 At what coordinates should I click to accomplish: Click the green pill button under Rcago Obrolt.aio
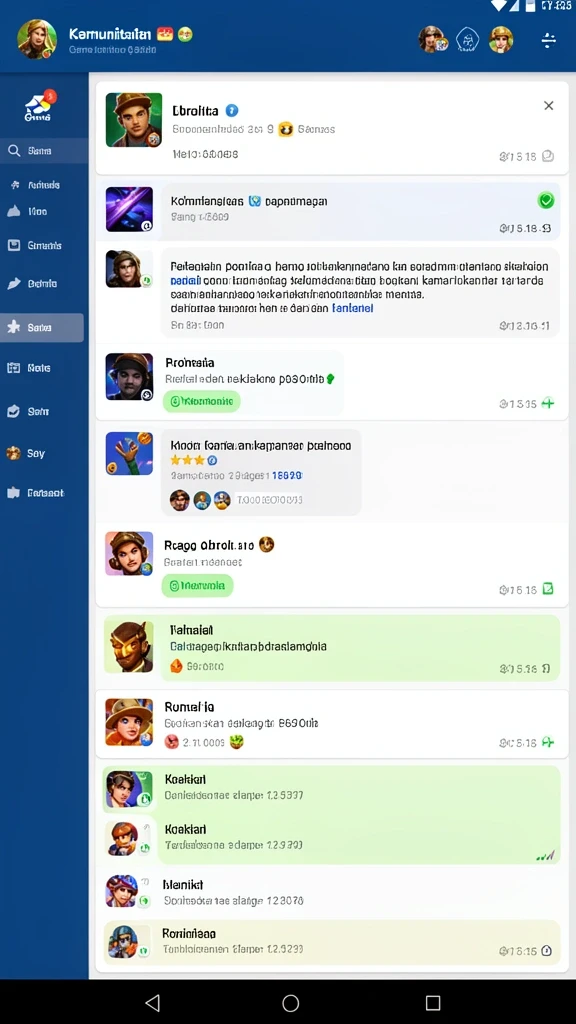tap(197, 586)
